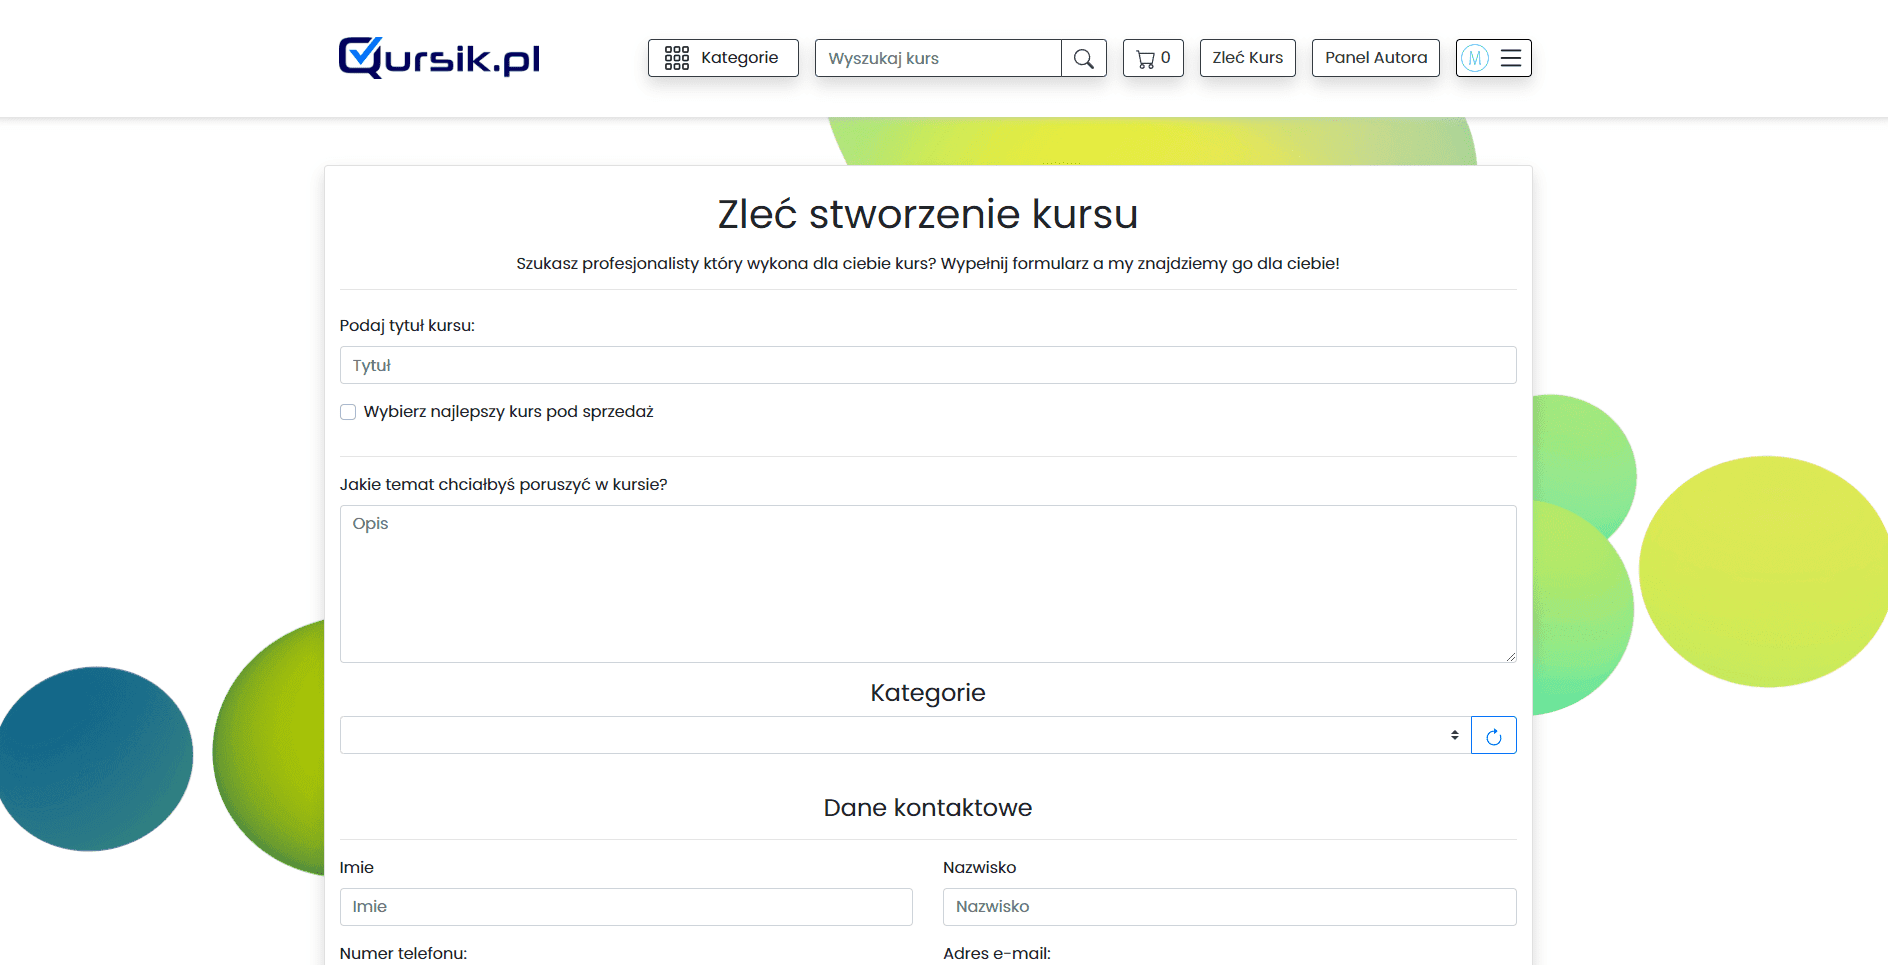Screen dimensions: 1888x965
Task: Open the Kategorie grid menu
Action: 723,58
